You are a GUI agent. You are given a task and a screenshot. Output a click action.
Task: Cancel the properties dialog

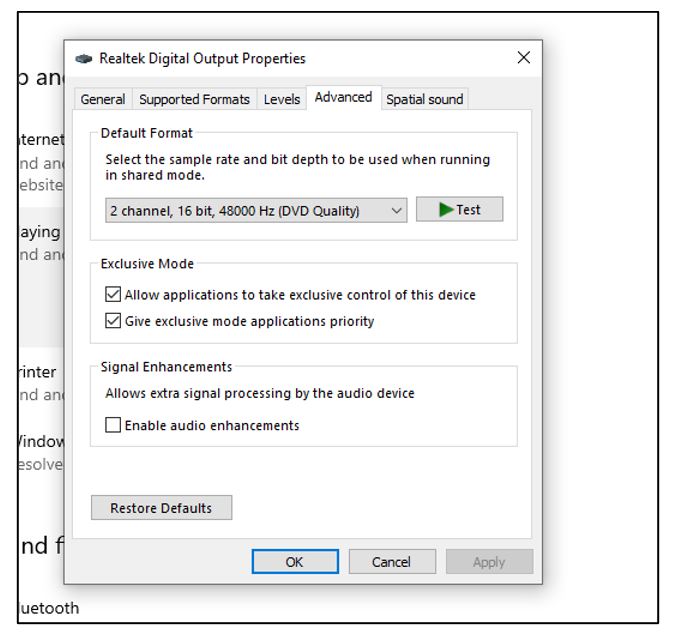coord(392,562)
